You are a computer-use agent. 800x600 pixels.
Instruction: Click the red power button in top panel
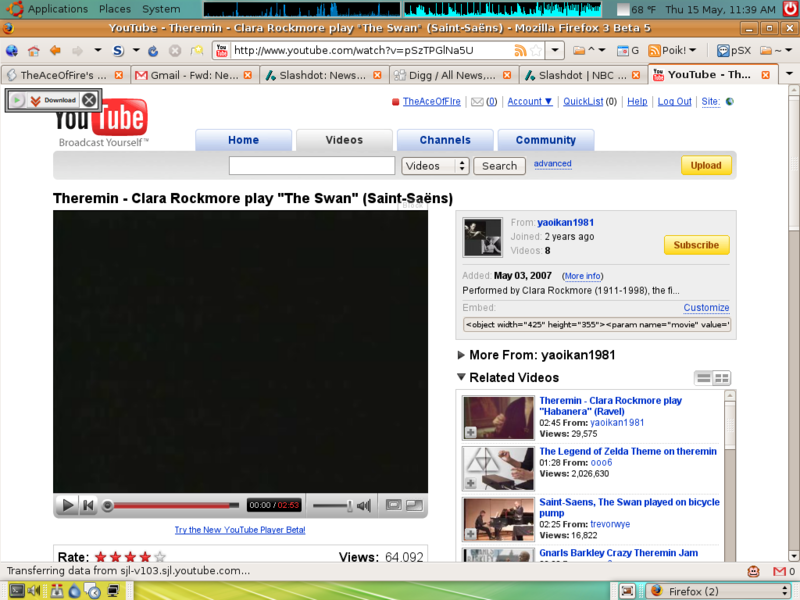791,9
